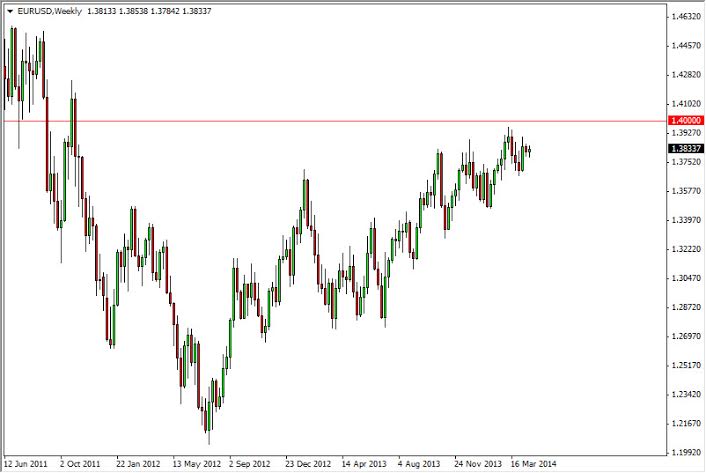706x473 pixels.
Task: Click the 1.41020 price axis value
Action: (686, 104)
